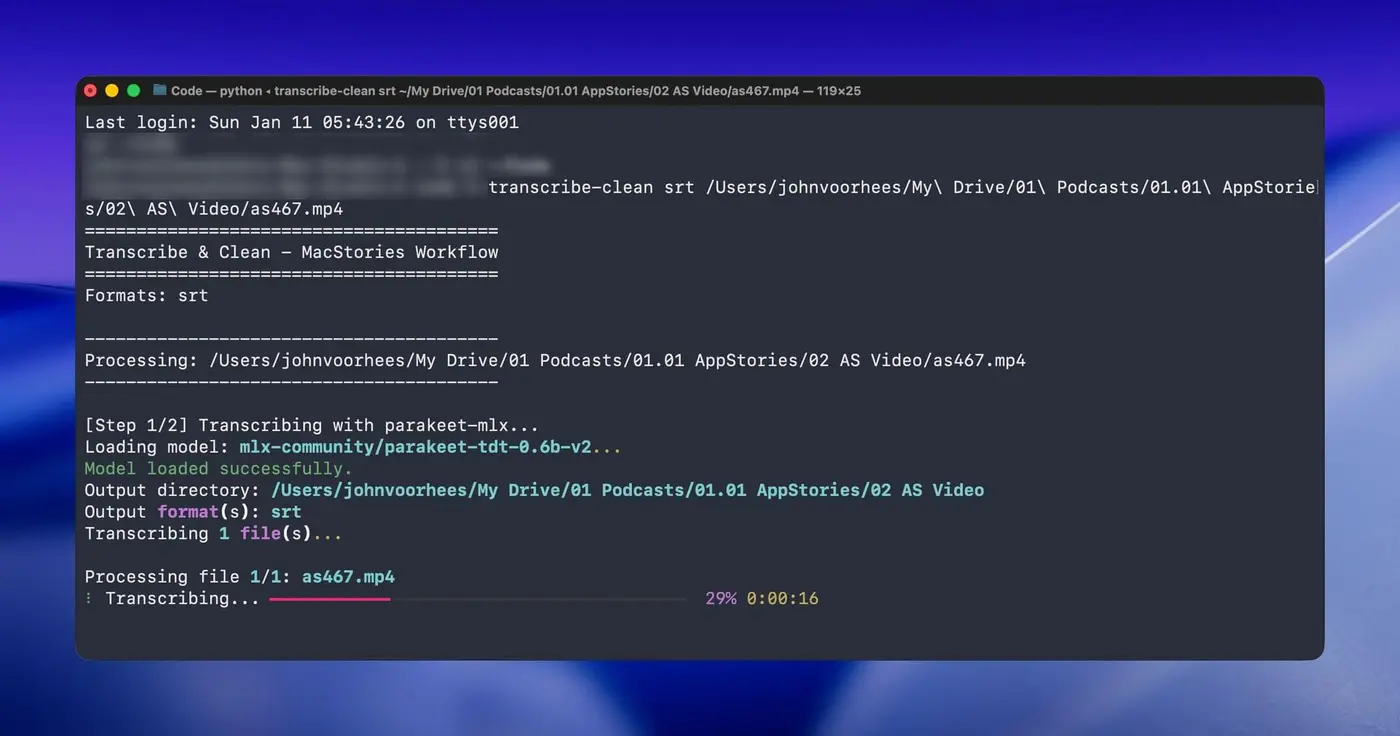Click the 29% completion percentage
The height and width of the screenshot is (736, 1400).
(x=717, y=598)
